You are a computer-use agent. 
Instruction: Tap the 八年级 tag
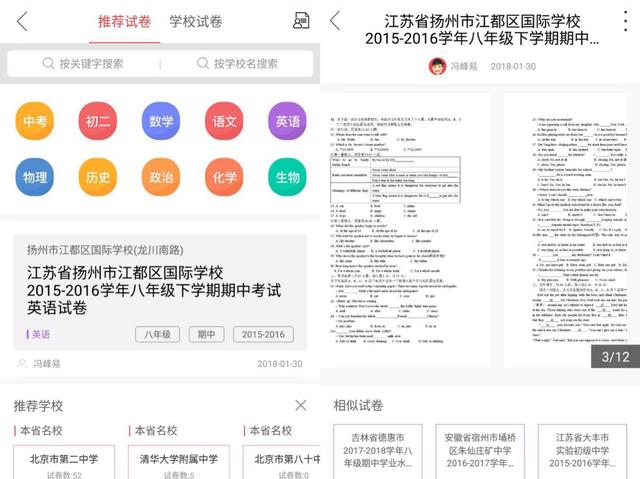tap(158, 335)
